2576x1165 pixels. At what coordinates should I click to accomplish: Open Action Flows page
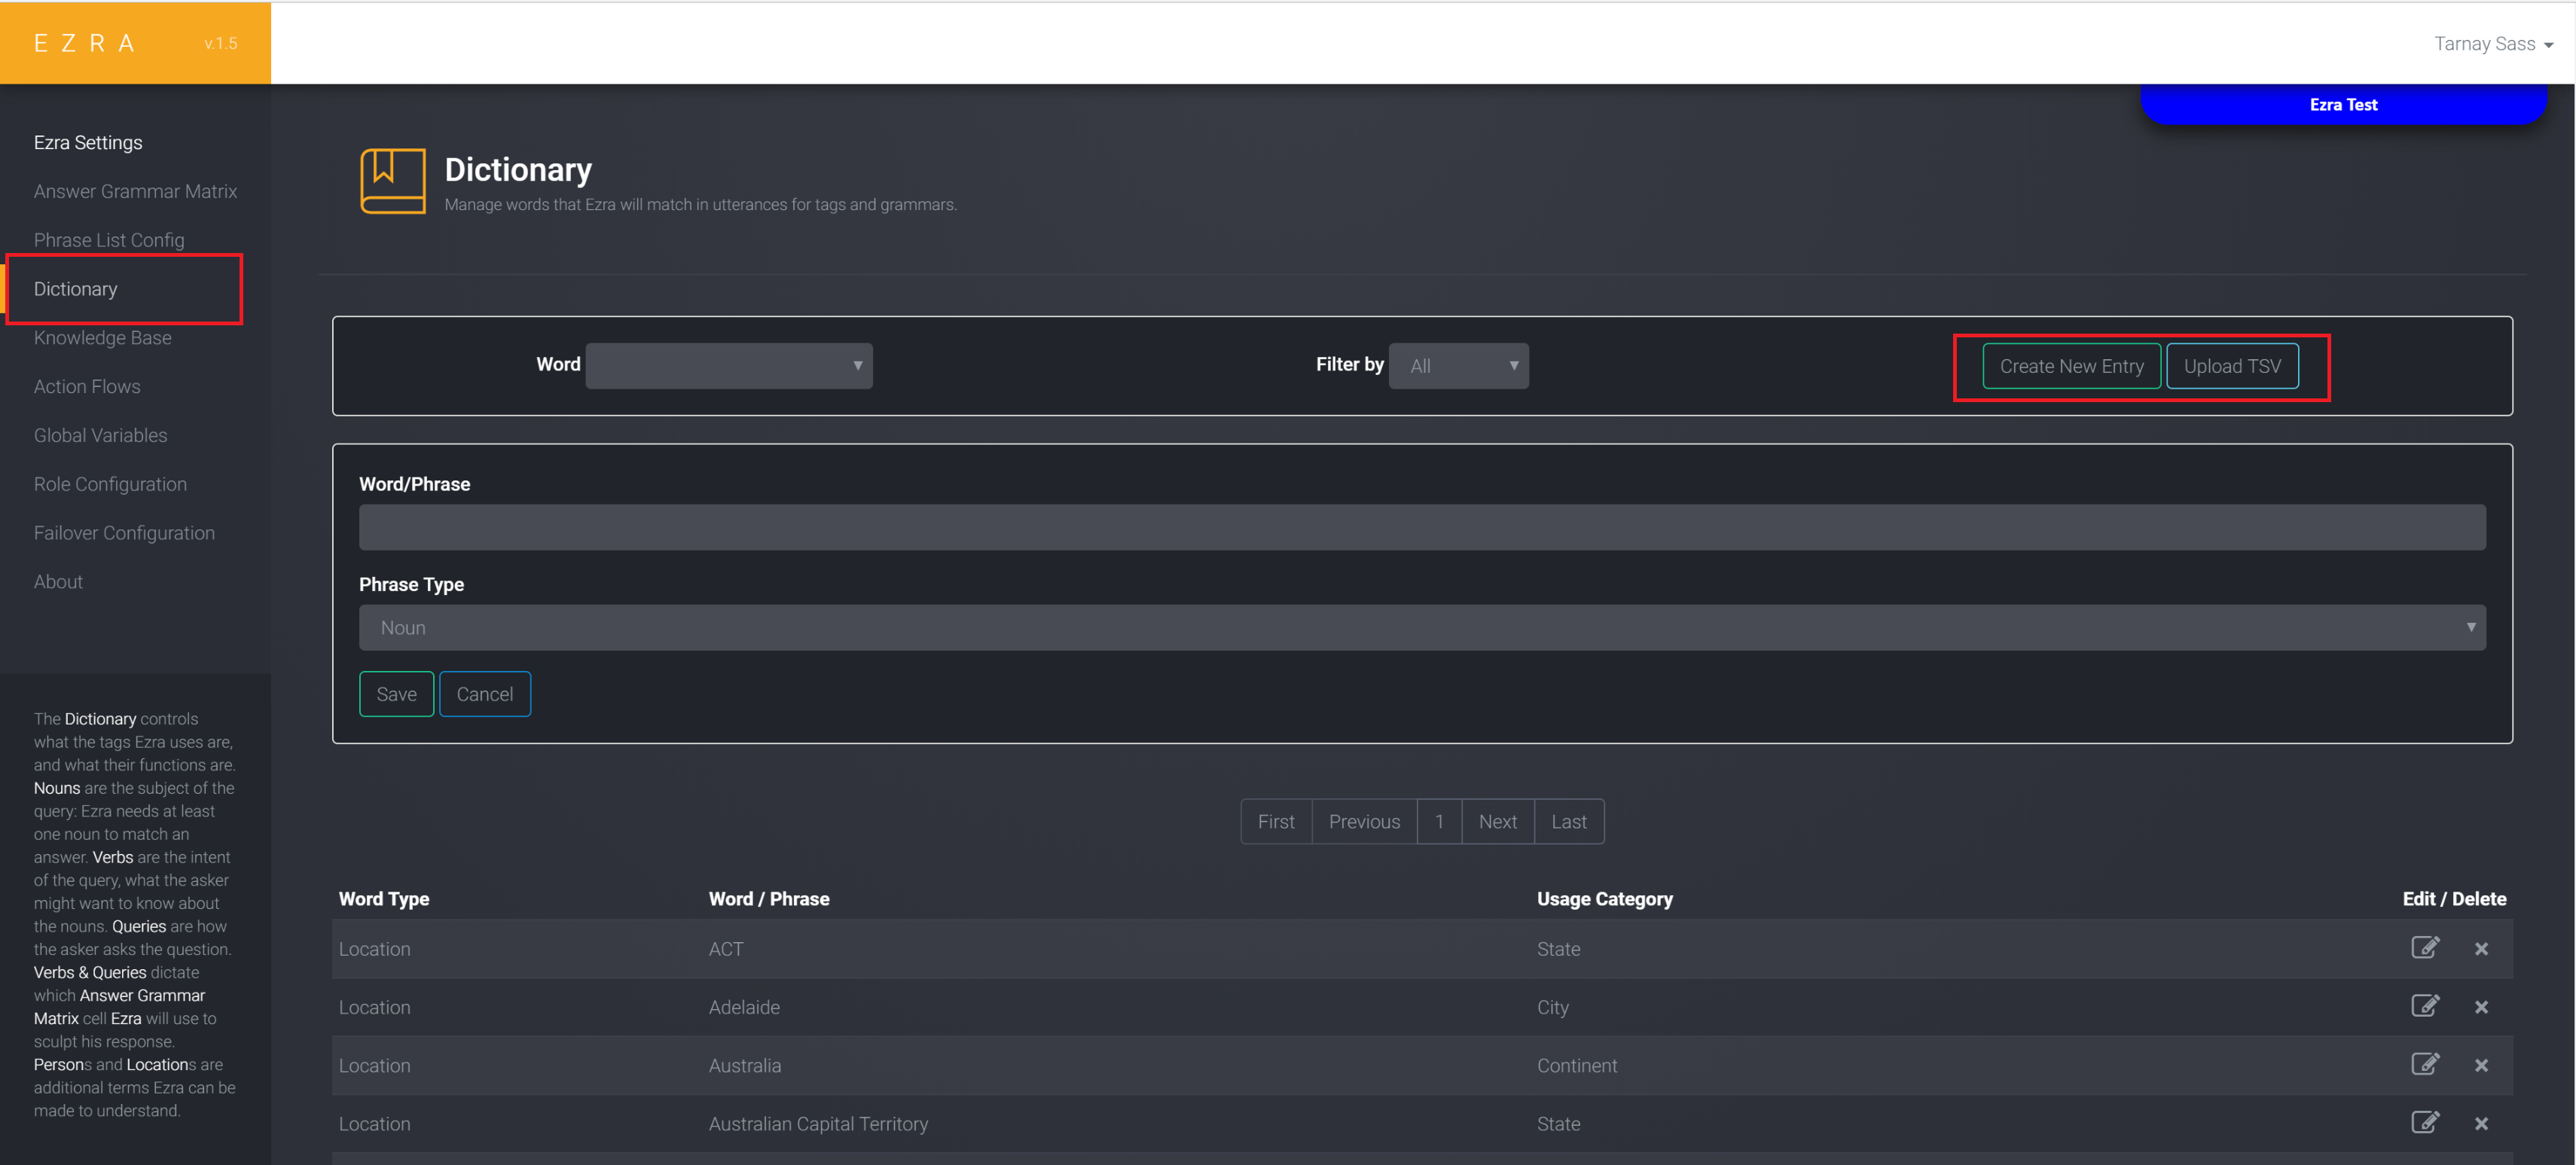tap(87, 386)
